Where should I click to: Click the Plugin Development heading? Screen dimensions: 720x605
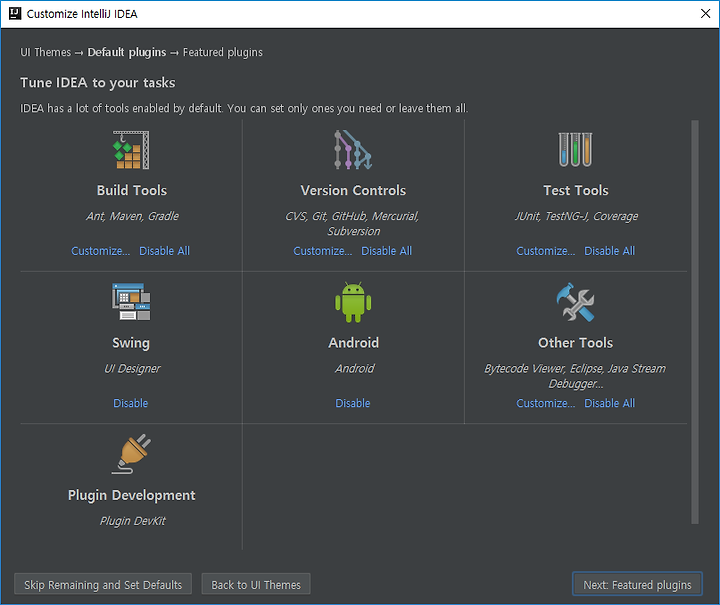pos(131,495)
